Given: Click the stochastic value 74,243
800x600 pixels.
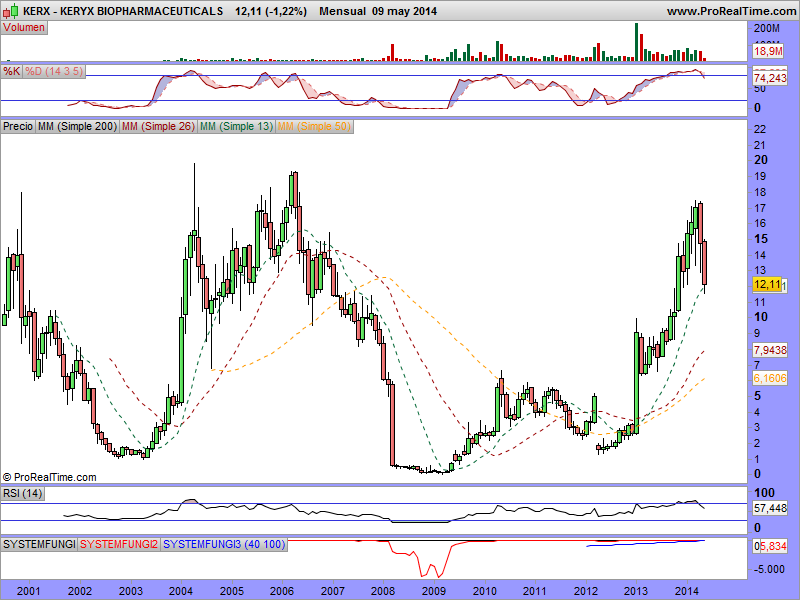Looking at the screenshot, I should [770, 78].
